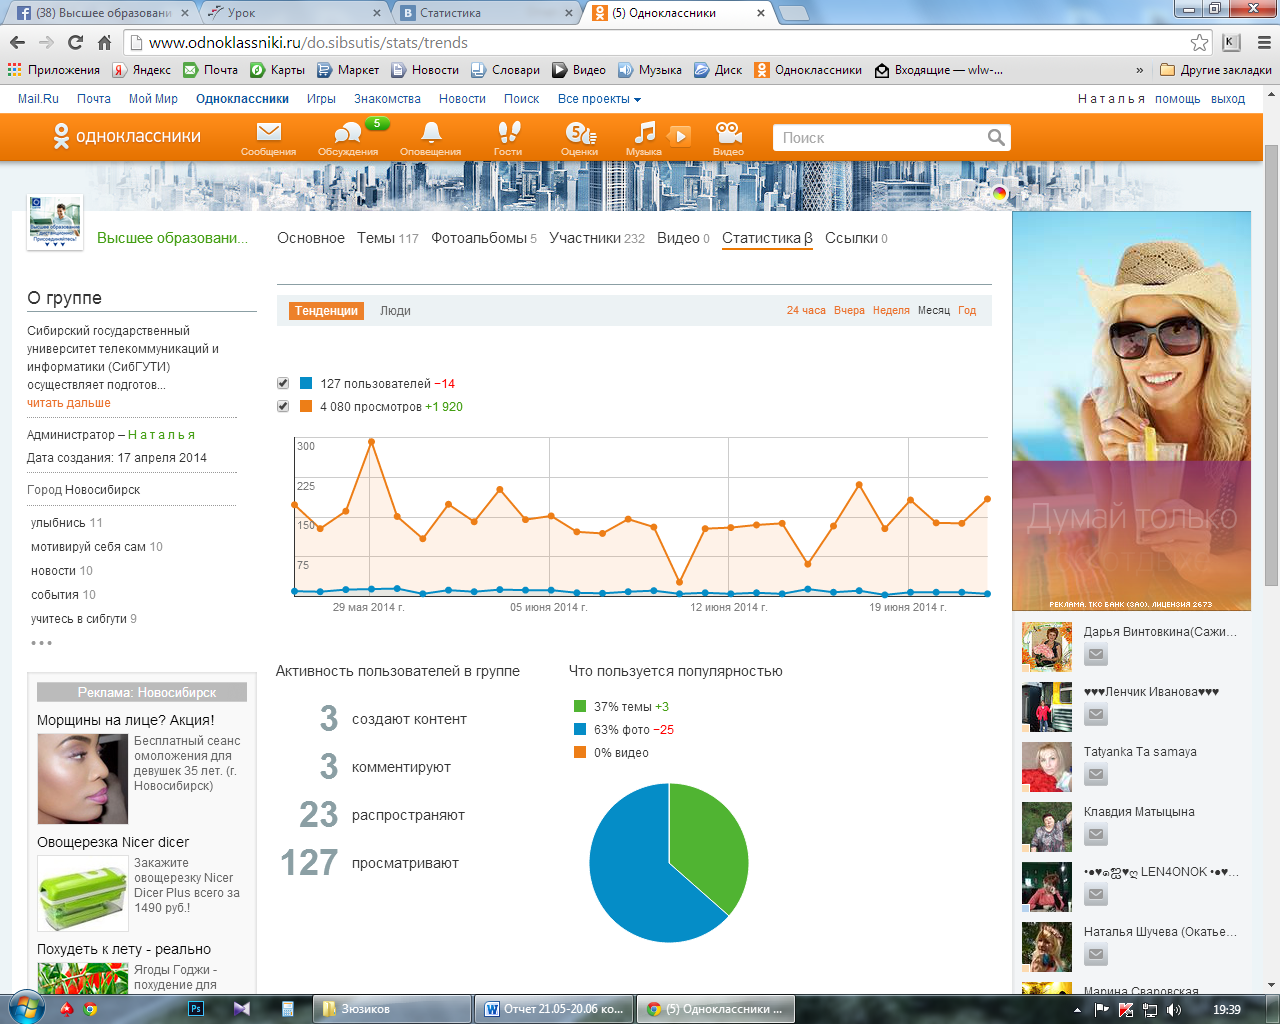Select the 24 часа period
The image size is (1280, 1024).
coord(806,310)
